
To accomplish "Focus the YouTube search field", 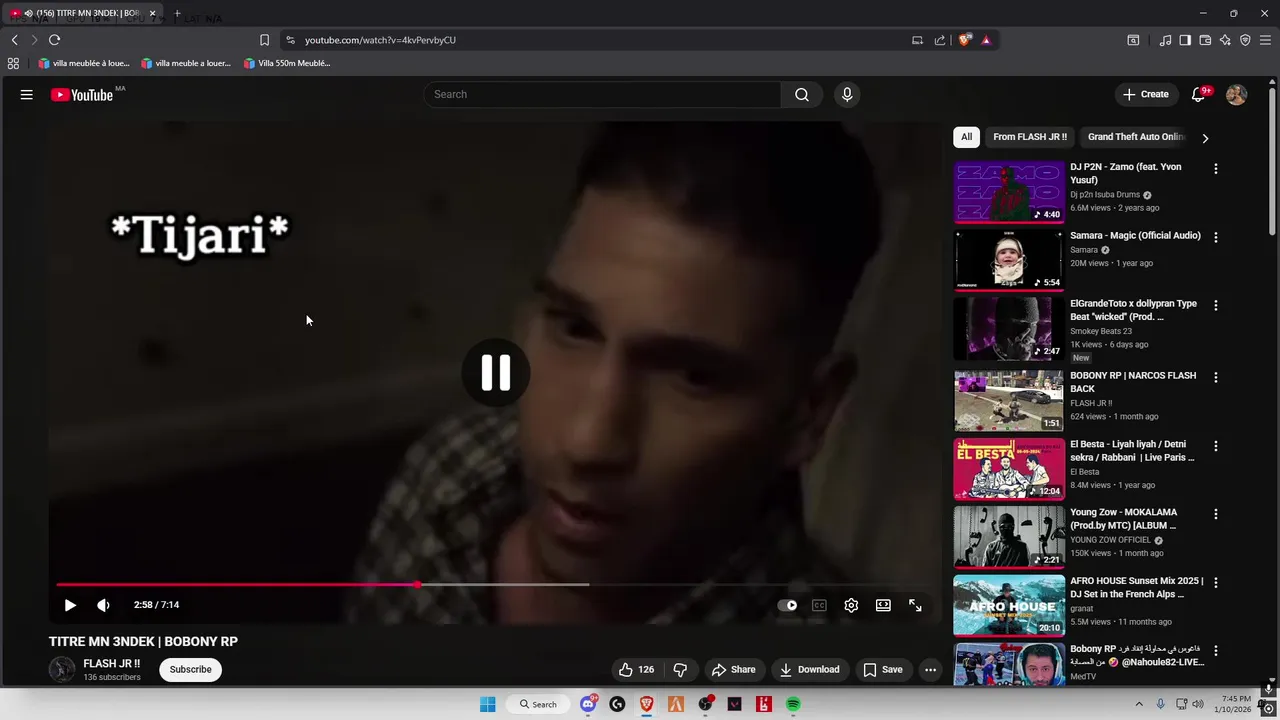I will 603,94.
